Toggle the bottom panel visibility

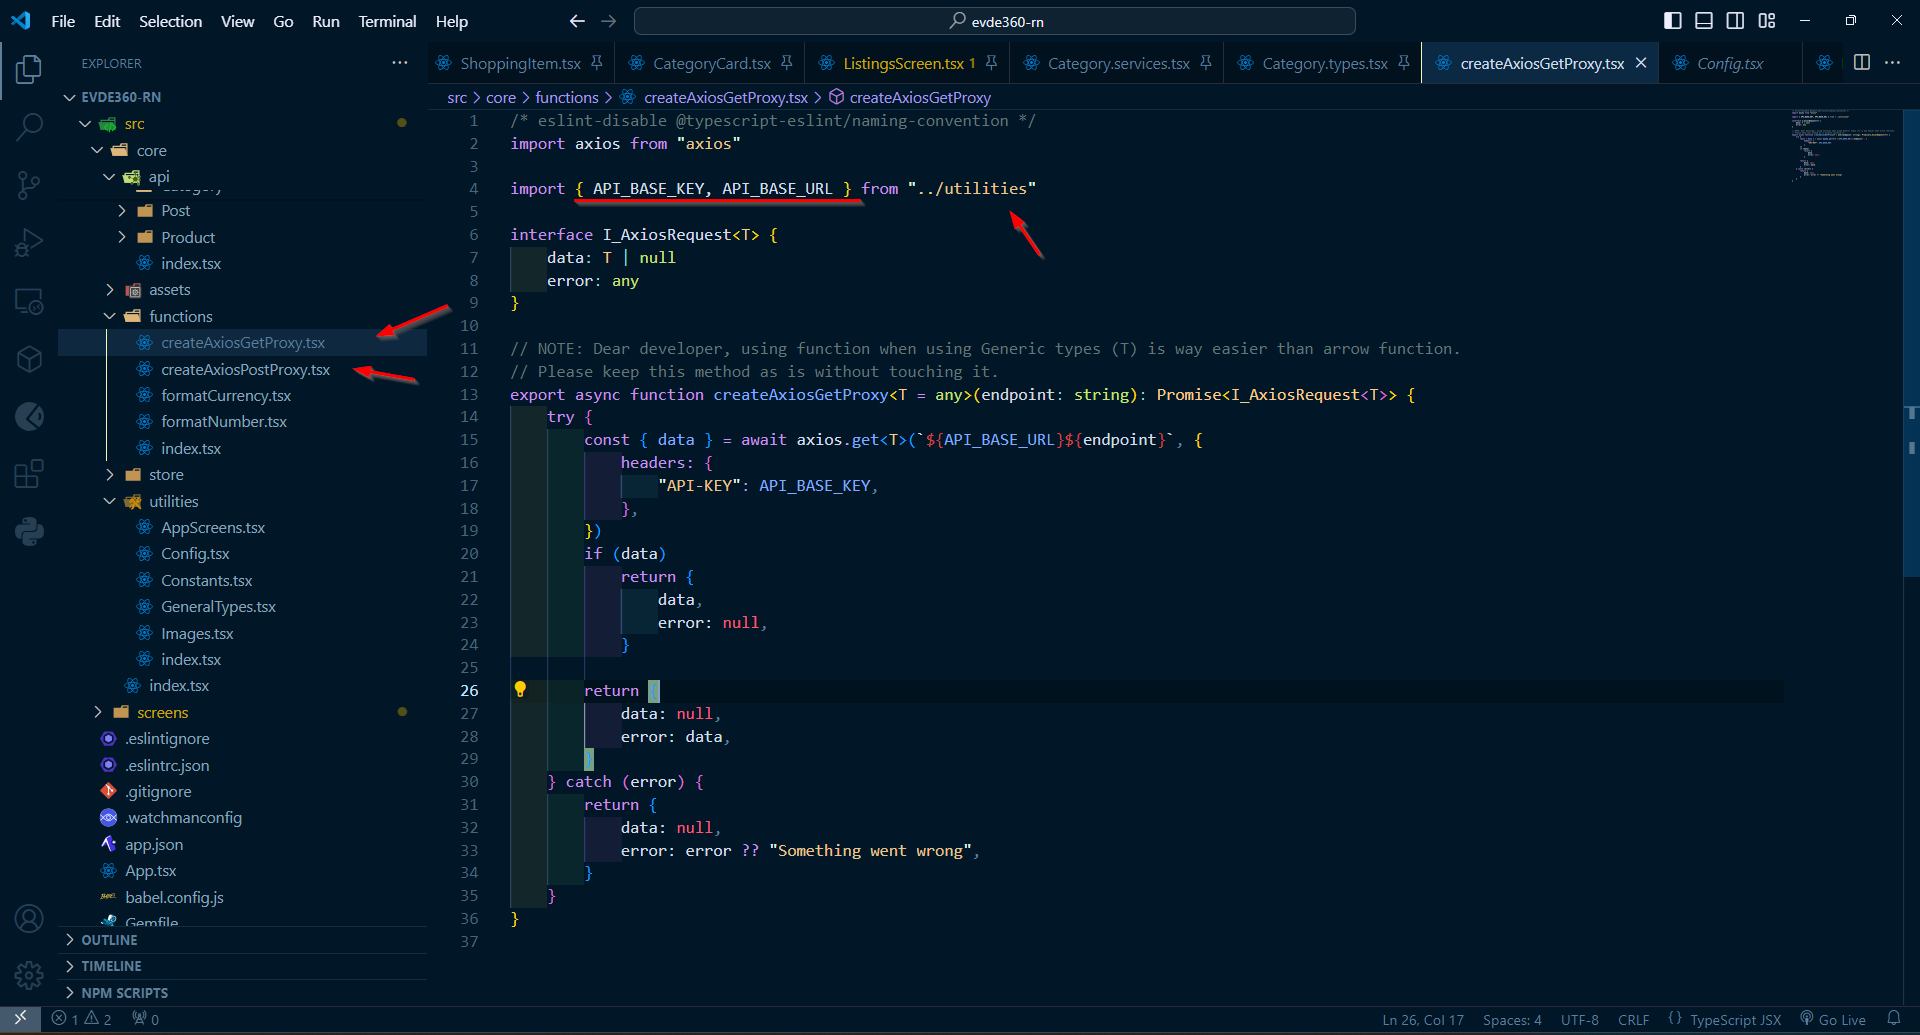point(1704,21)
